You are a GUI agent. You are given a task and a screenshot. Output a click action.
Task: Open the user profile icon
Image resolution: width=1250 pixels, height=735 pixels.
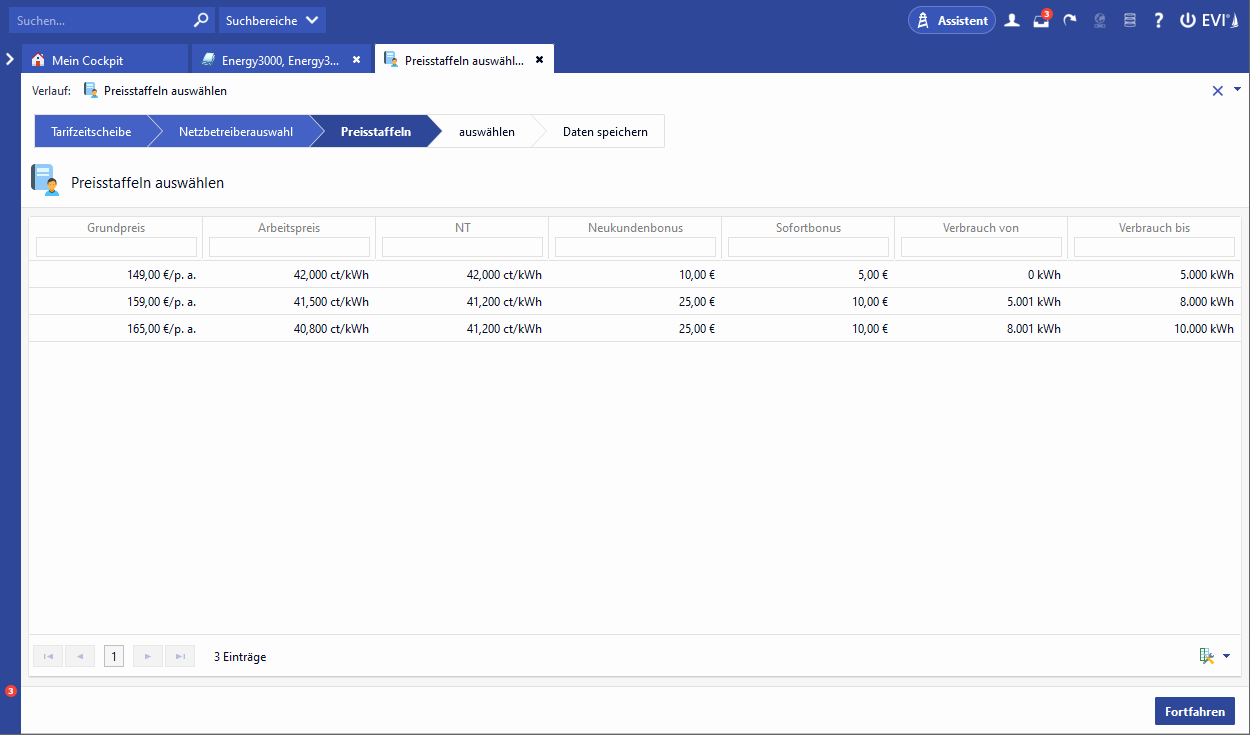point(1012,20)
